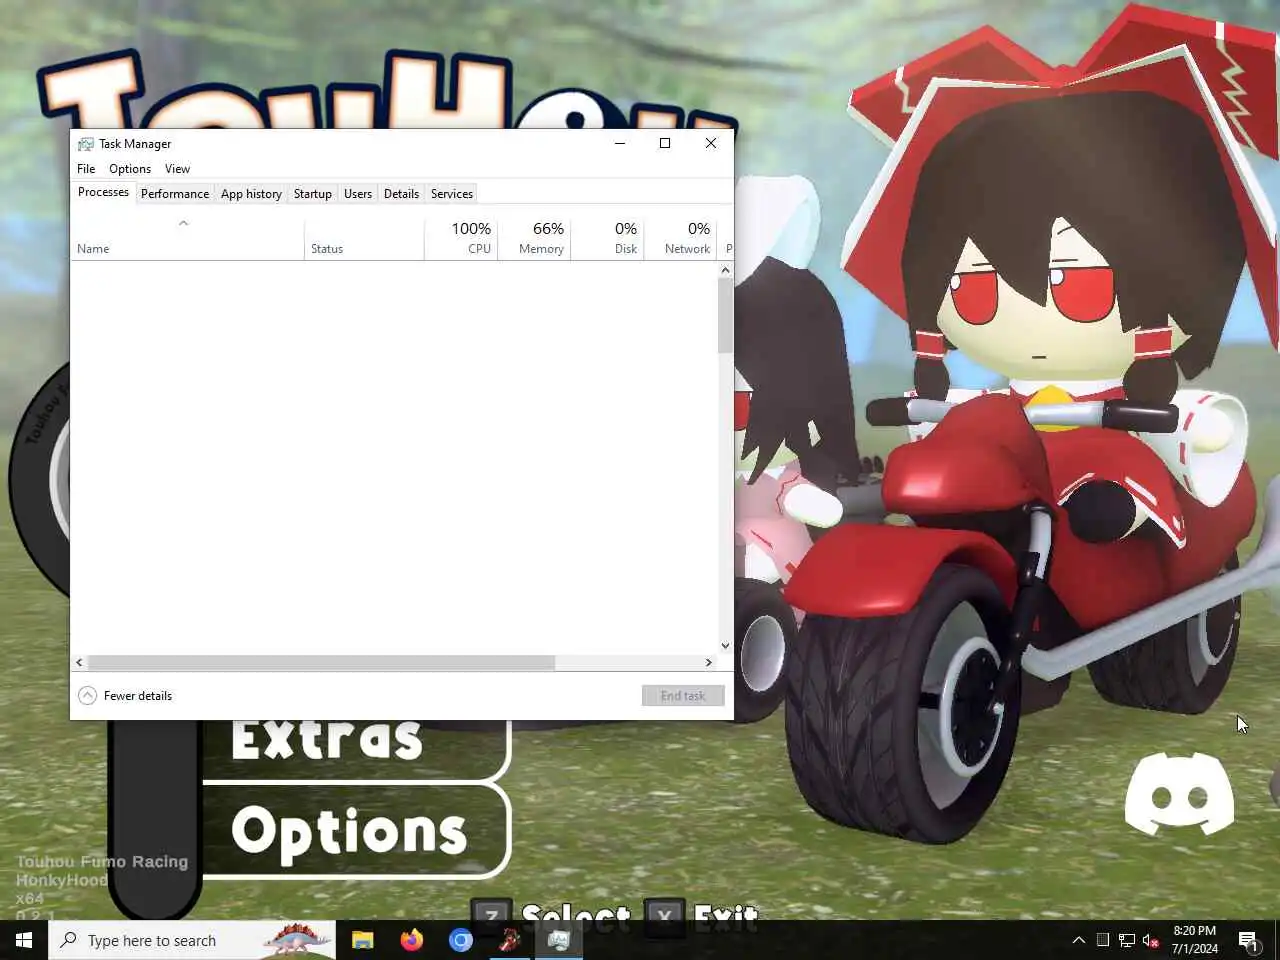1280x960 pixels.
Task: Switch to the Performance tab
Action: pyautogui.click(x=175, y=194)
